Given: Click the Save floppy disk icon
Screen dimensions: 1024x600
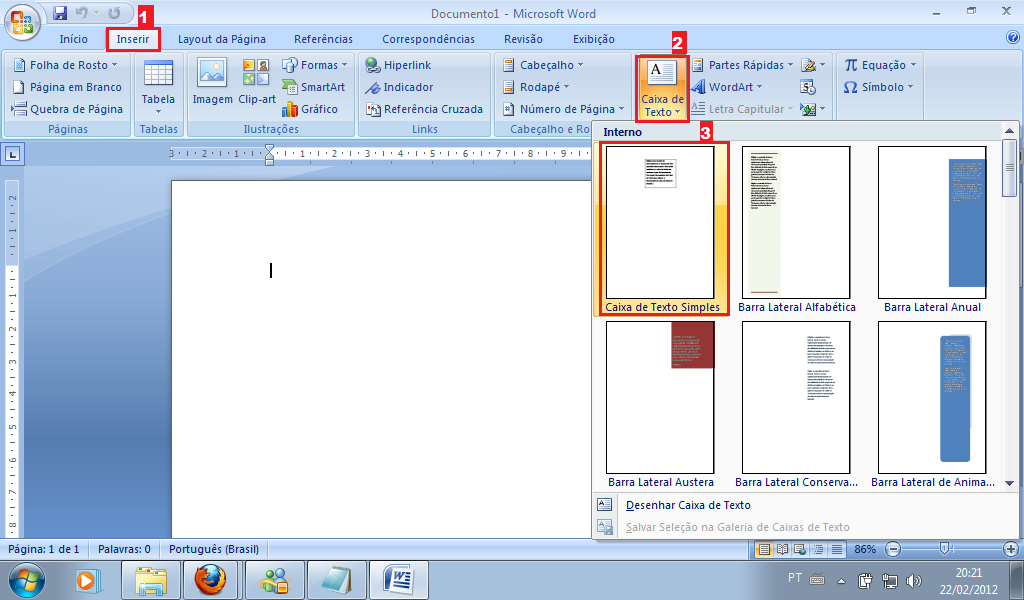Looking at the screenshot, I should (x=60, y=13).
